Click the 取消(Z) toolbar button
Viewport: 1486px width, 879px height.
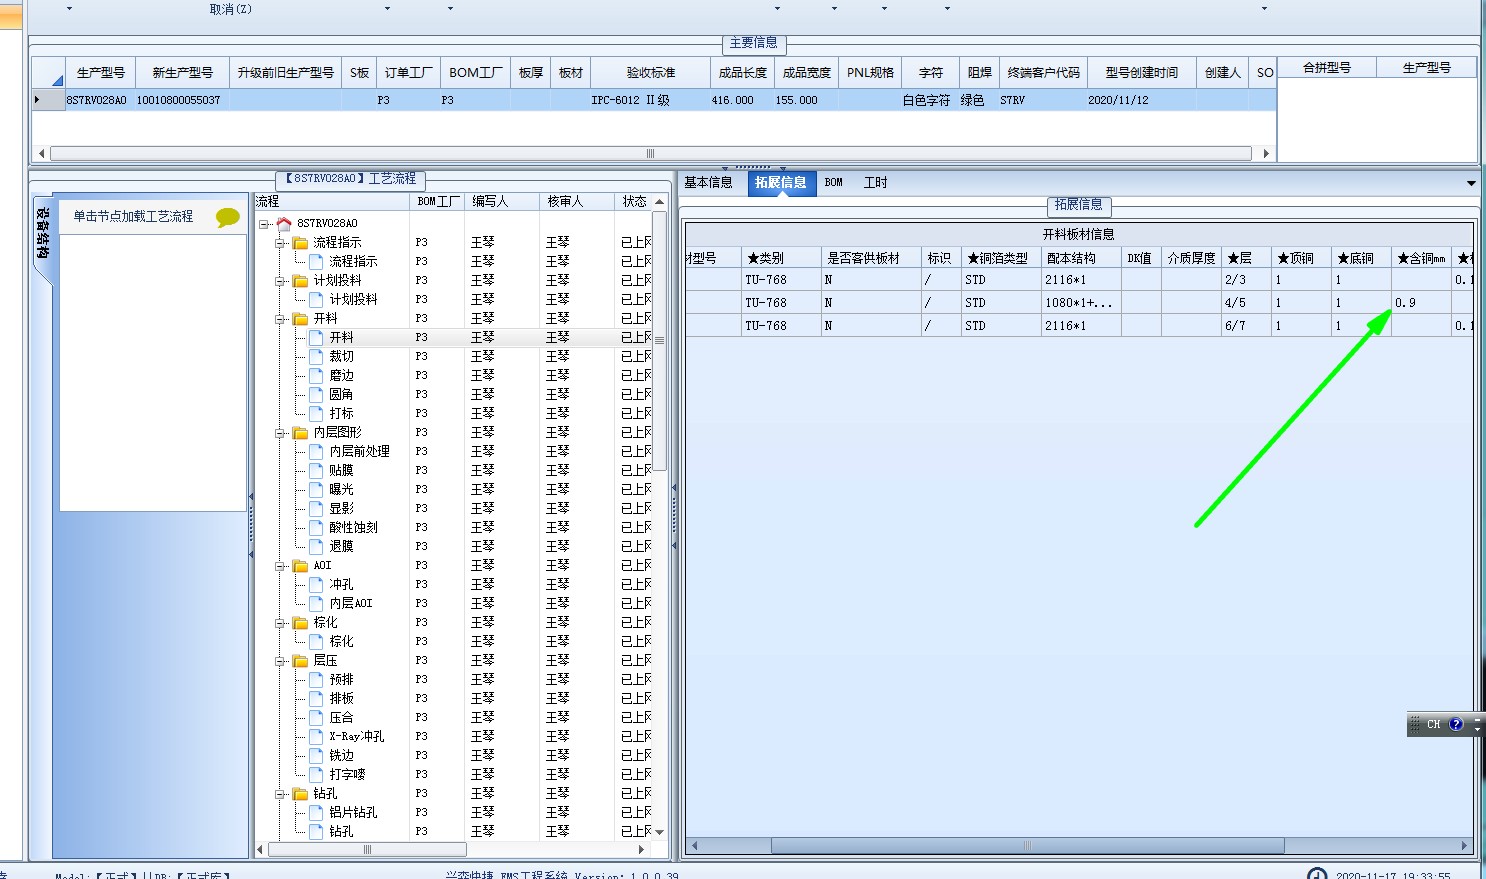[x=231, y=9]
